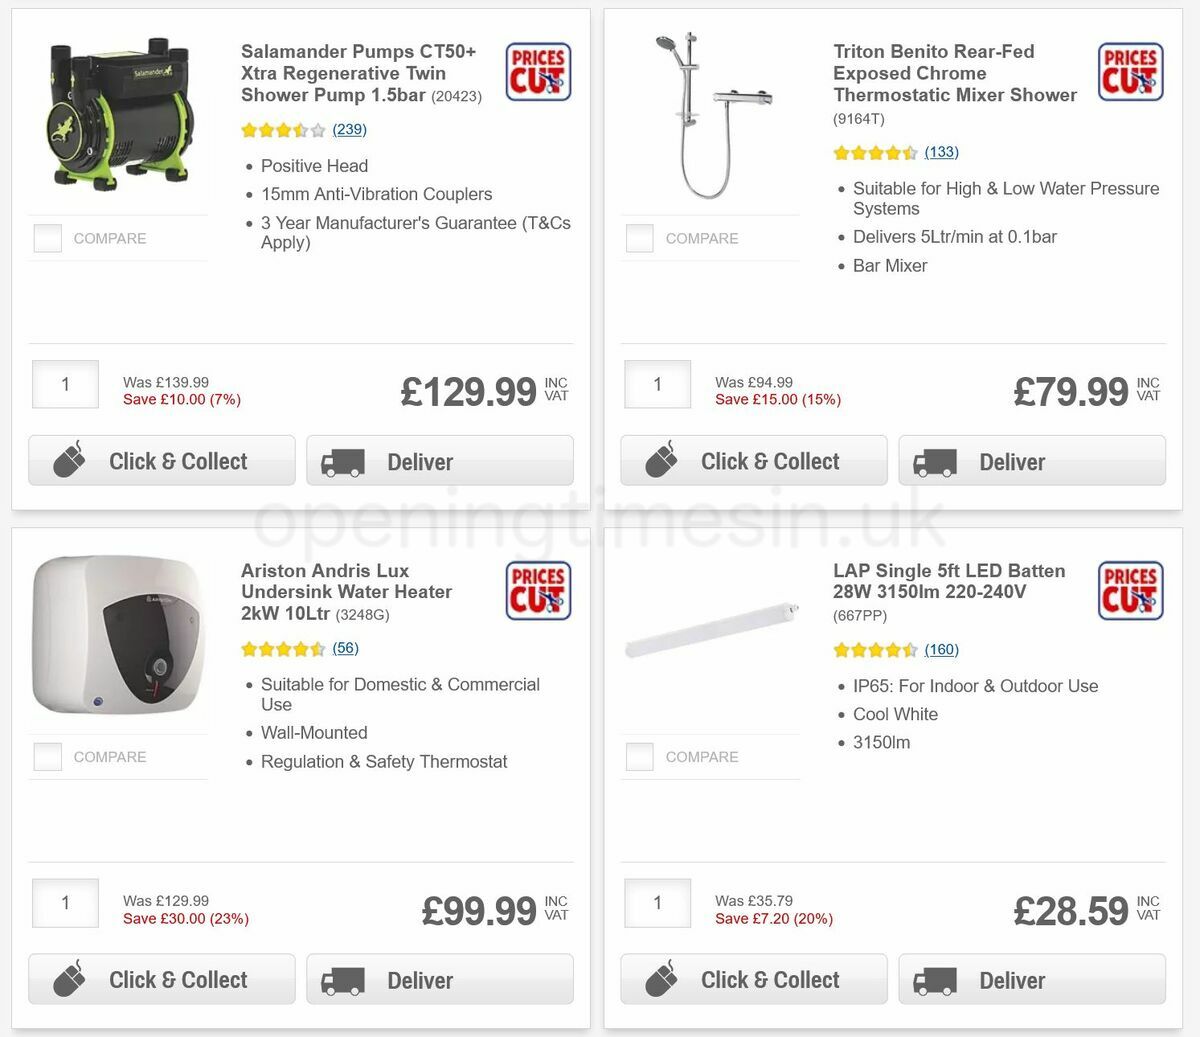Click the Prices Cut badge on Ariston water heater
This screenshot has height=1037, width=1200.
coord(537,590)
